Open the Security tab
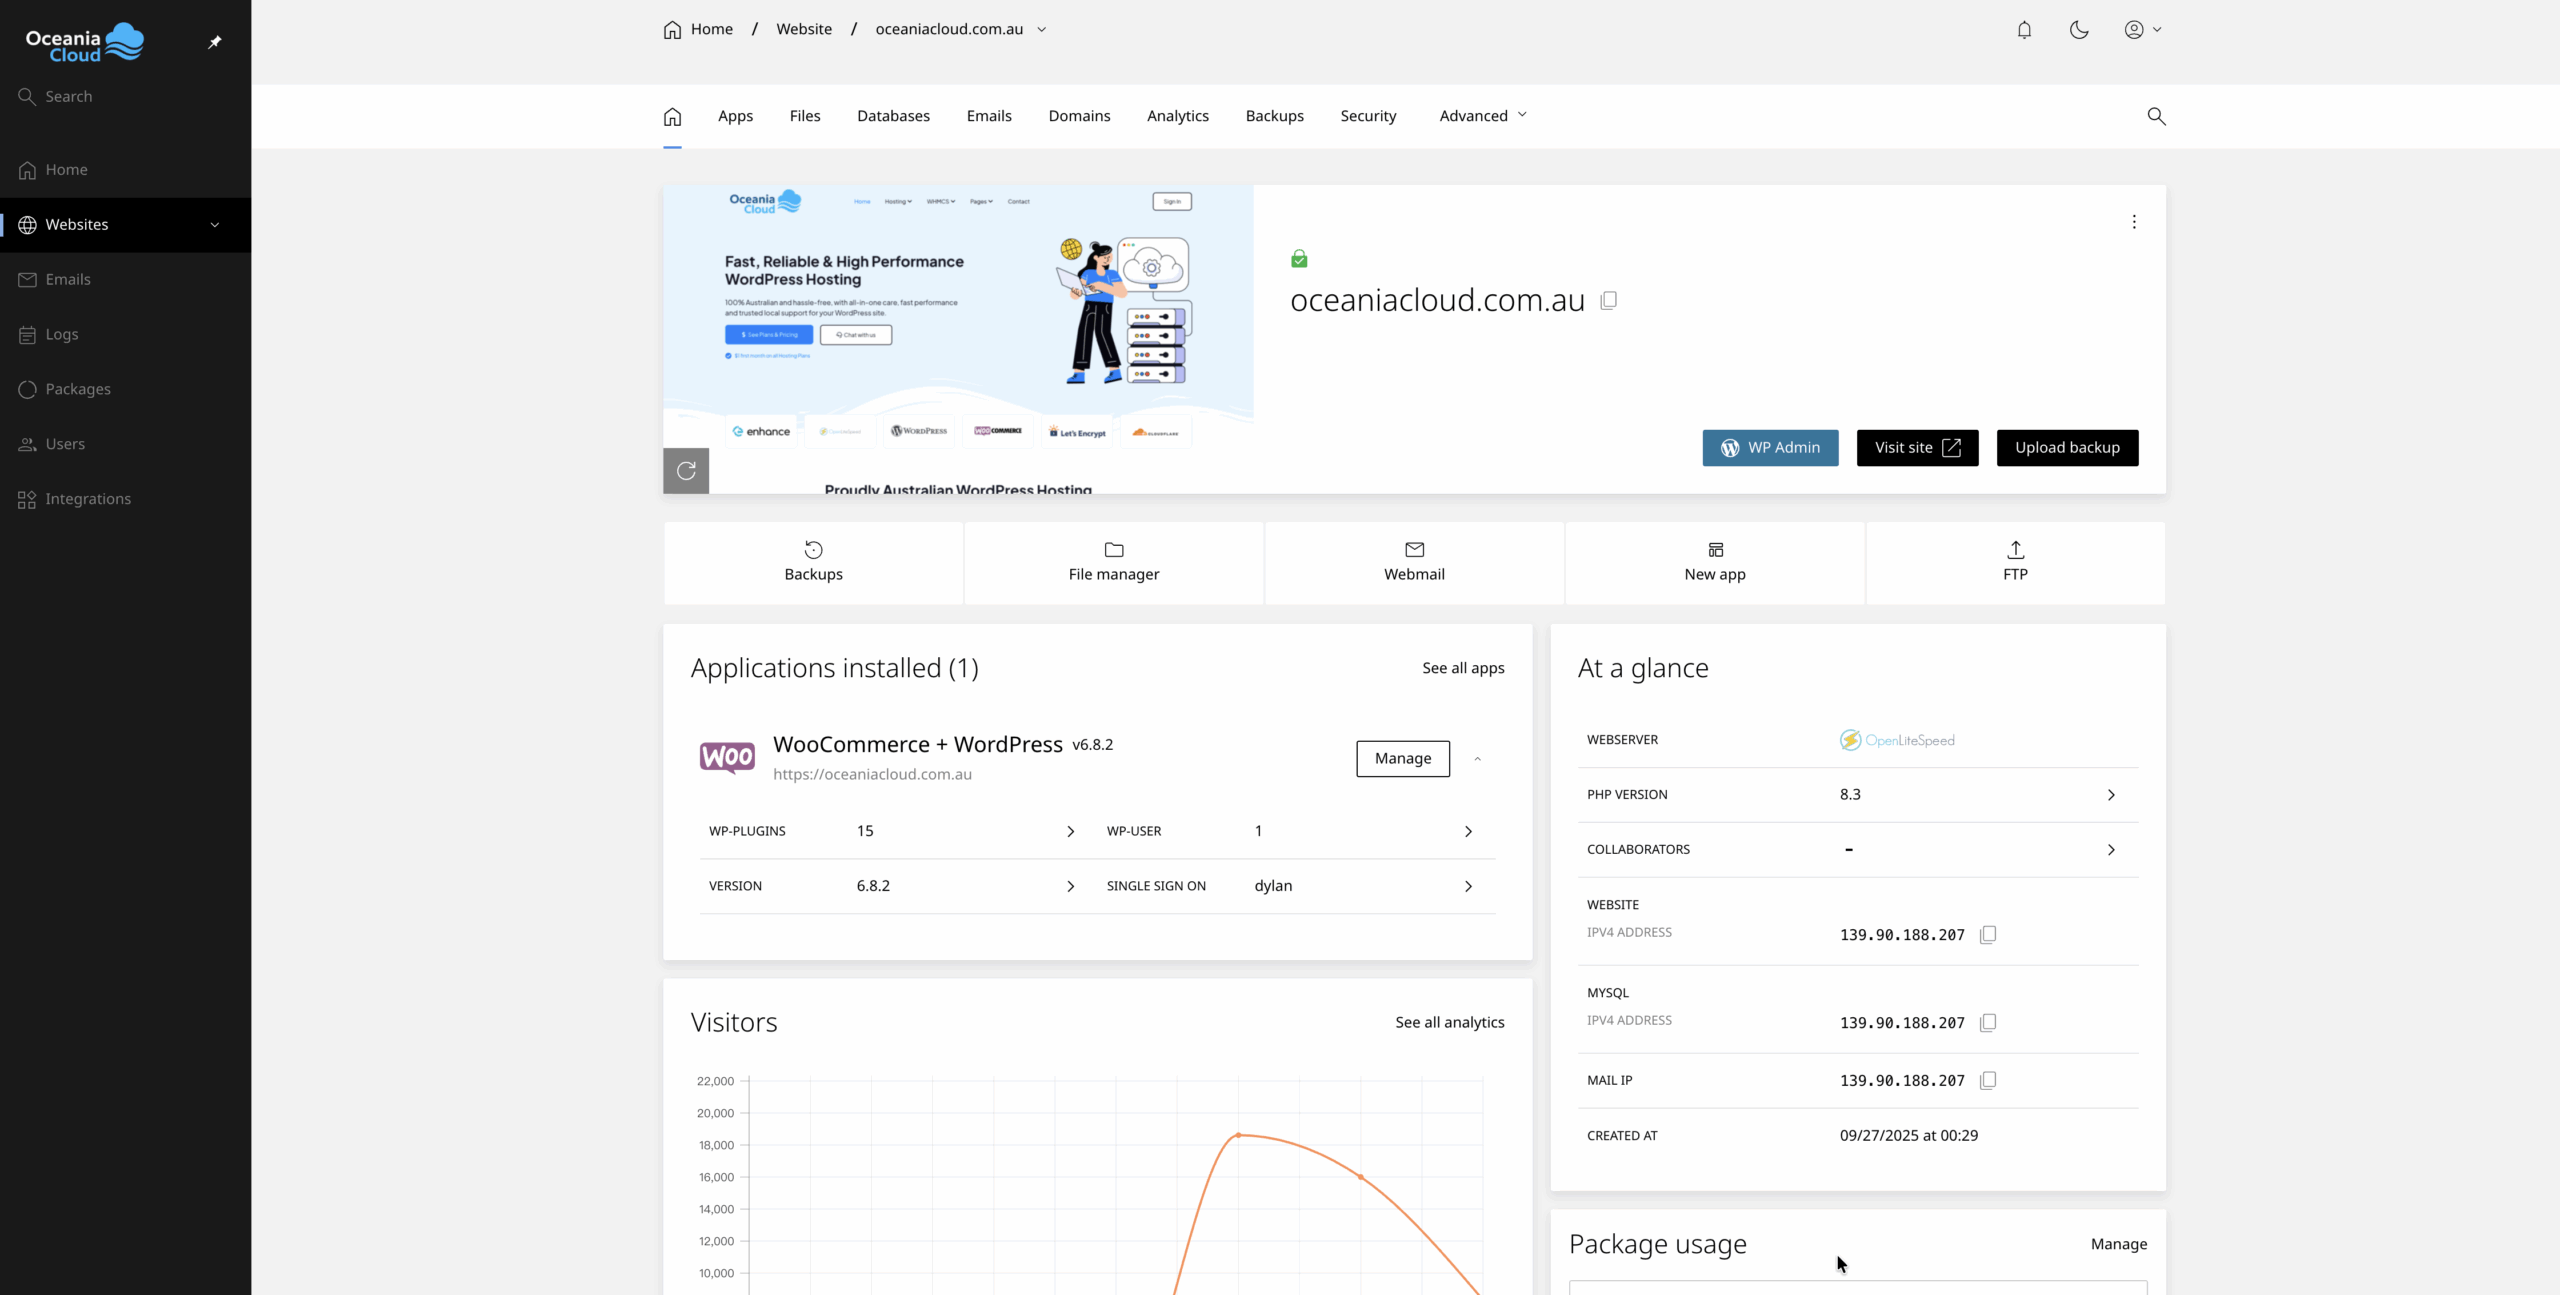The width and height of the screenshot is (2560, 1295). point(1368,116)
